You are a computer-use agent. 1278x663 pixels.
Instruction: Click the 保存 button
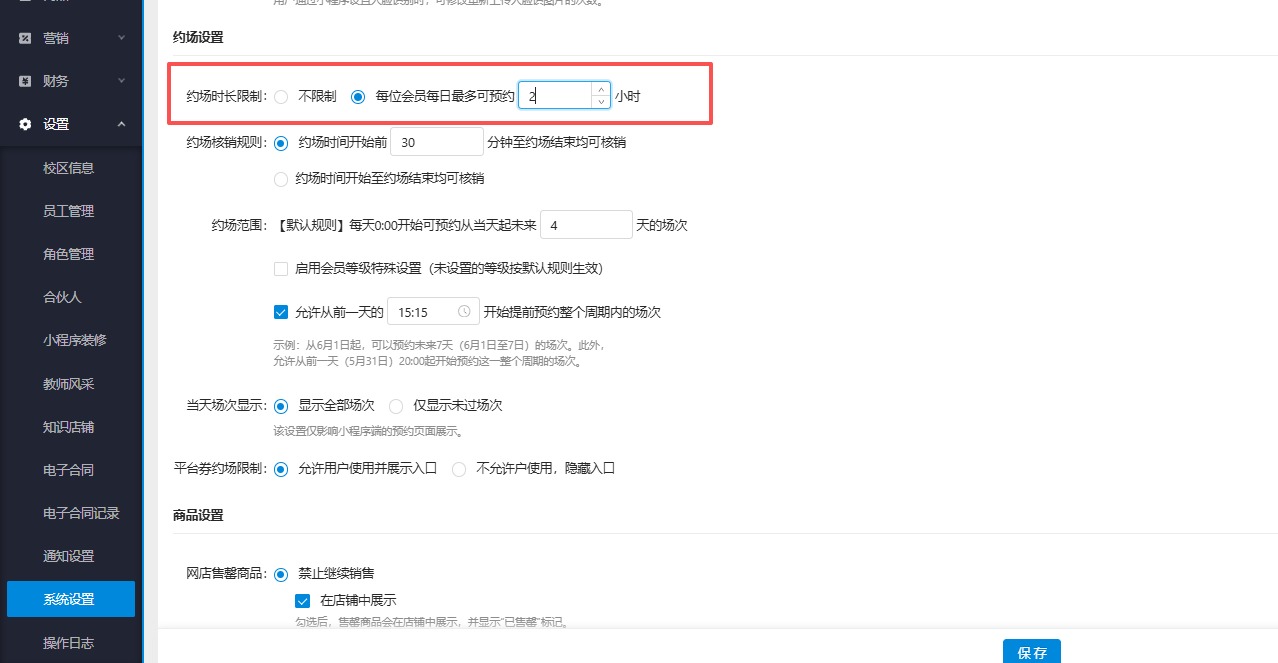tap(1031, 652)
